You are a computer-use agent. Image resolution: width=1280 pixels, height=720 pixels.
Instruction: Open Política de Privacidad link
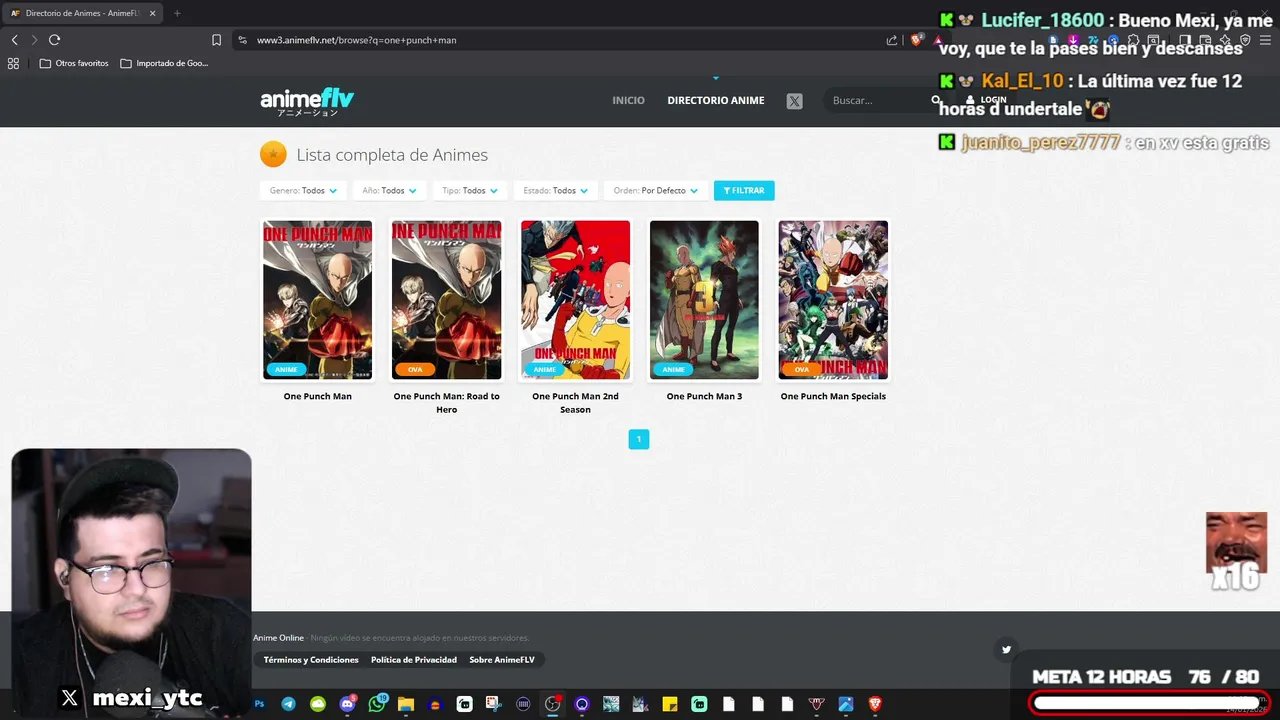point(414,660)
